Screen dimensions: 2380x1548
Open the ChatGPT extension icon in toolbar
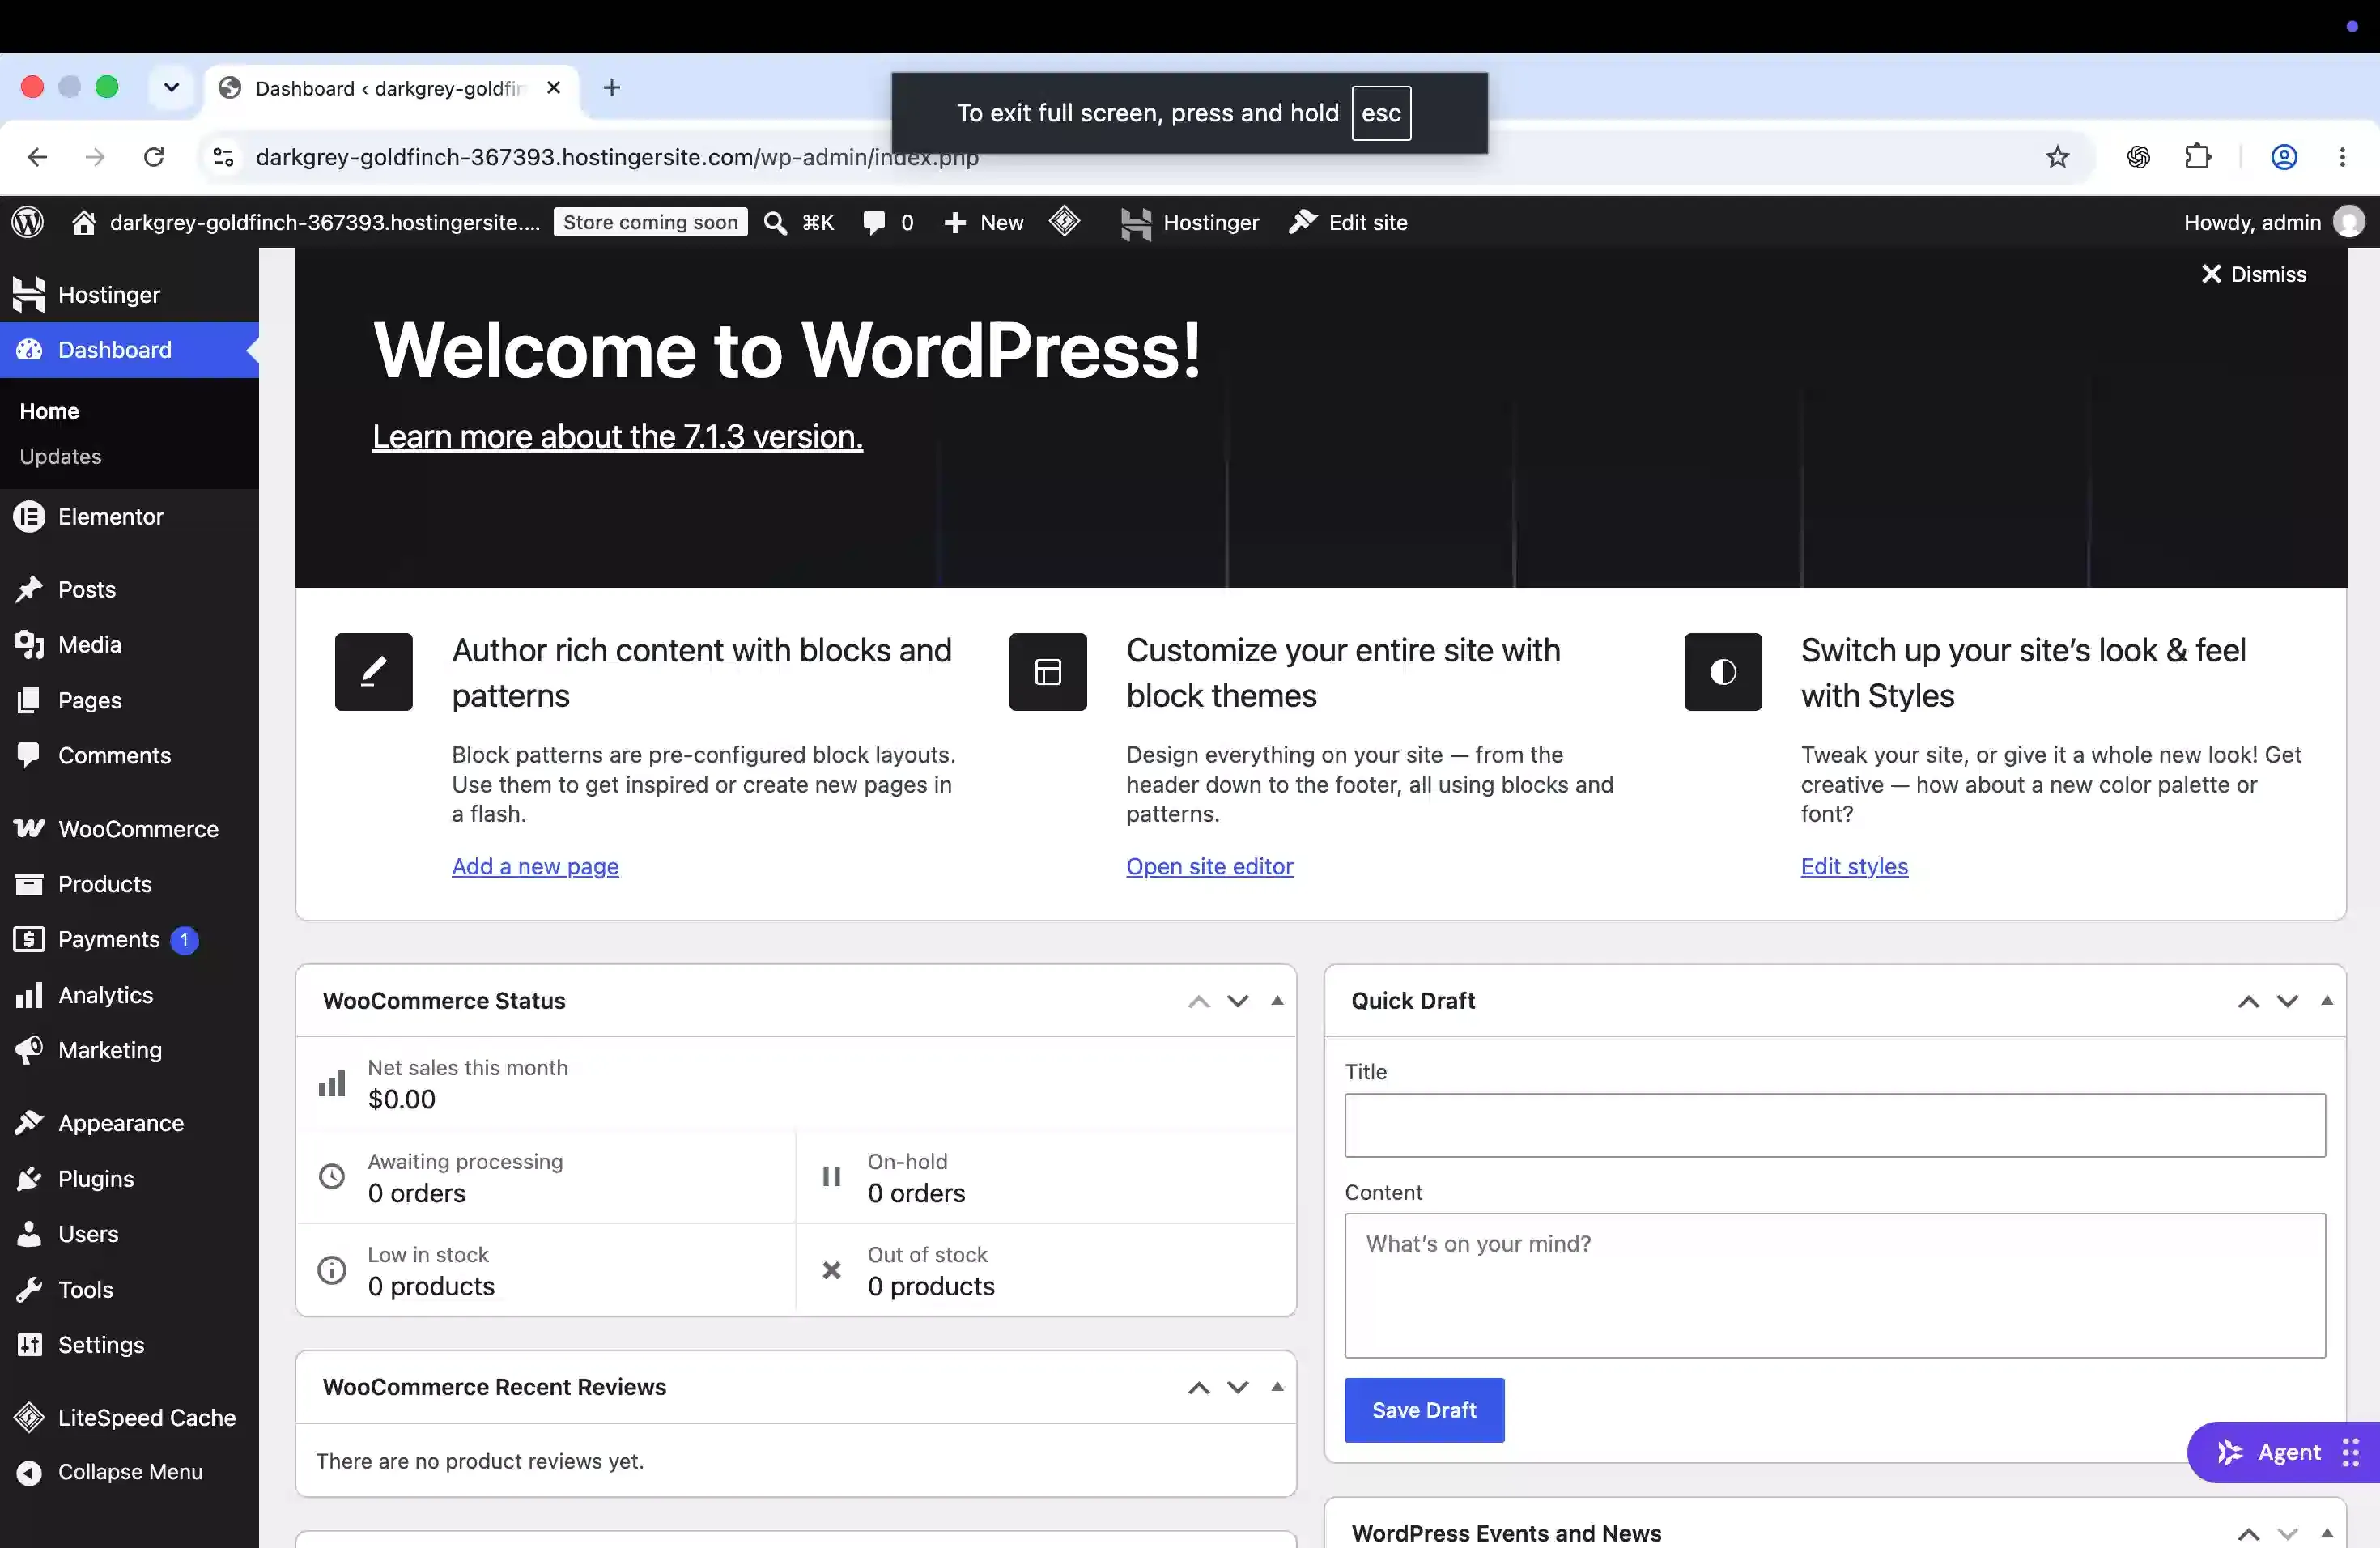[2138, 157]
